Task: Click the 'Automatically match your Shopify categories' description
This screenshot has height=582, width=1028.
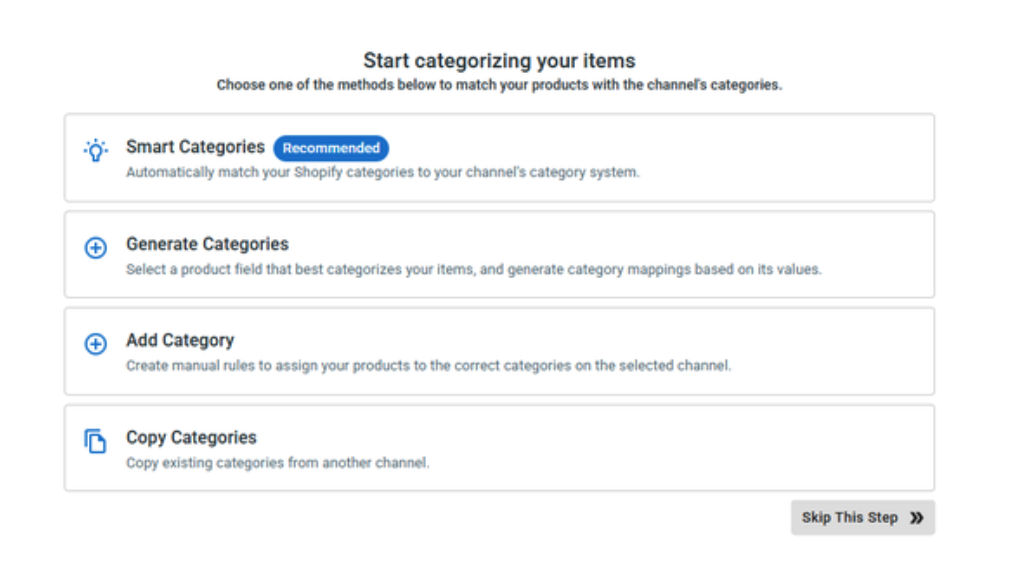Action: pos(382,172)
